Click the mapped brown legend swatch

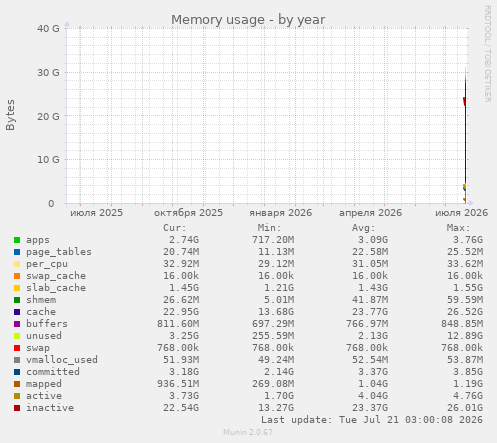coord(17,384)
